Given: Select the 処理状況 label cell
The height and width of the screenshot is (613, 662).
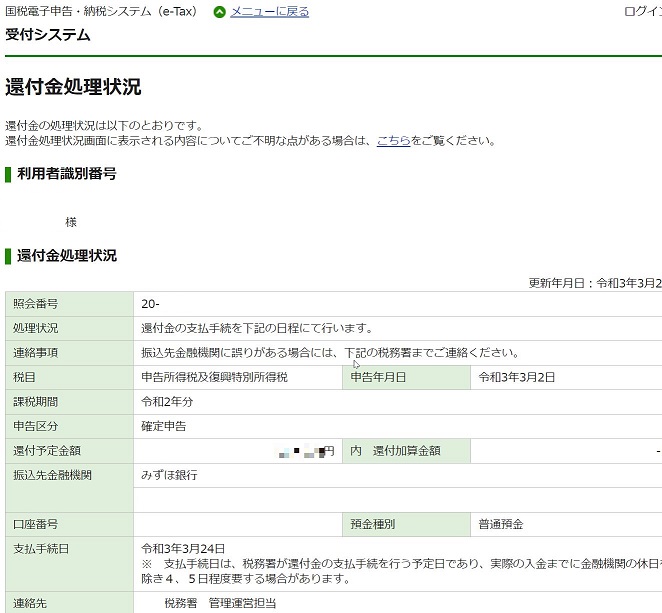Looking at the screenshot, I should pos(69,328).
